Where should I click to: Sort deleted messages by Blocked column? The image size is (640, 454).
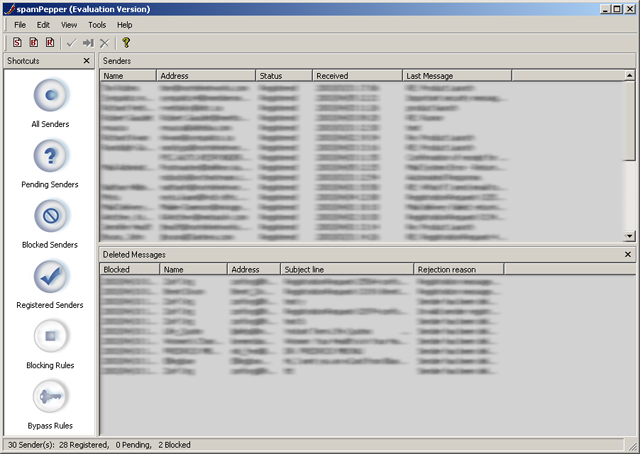pos(130,269)
